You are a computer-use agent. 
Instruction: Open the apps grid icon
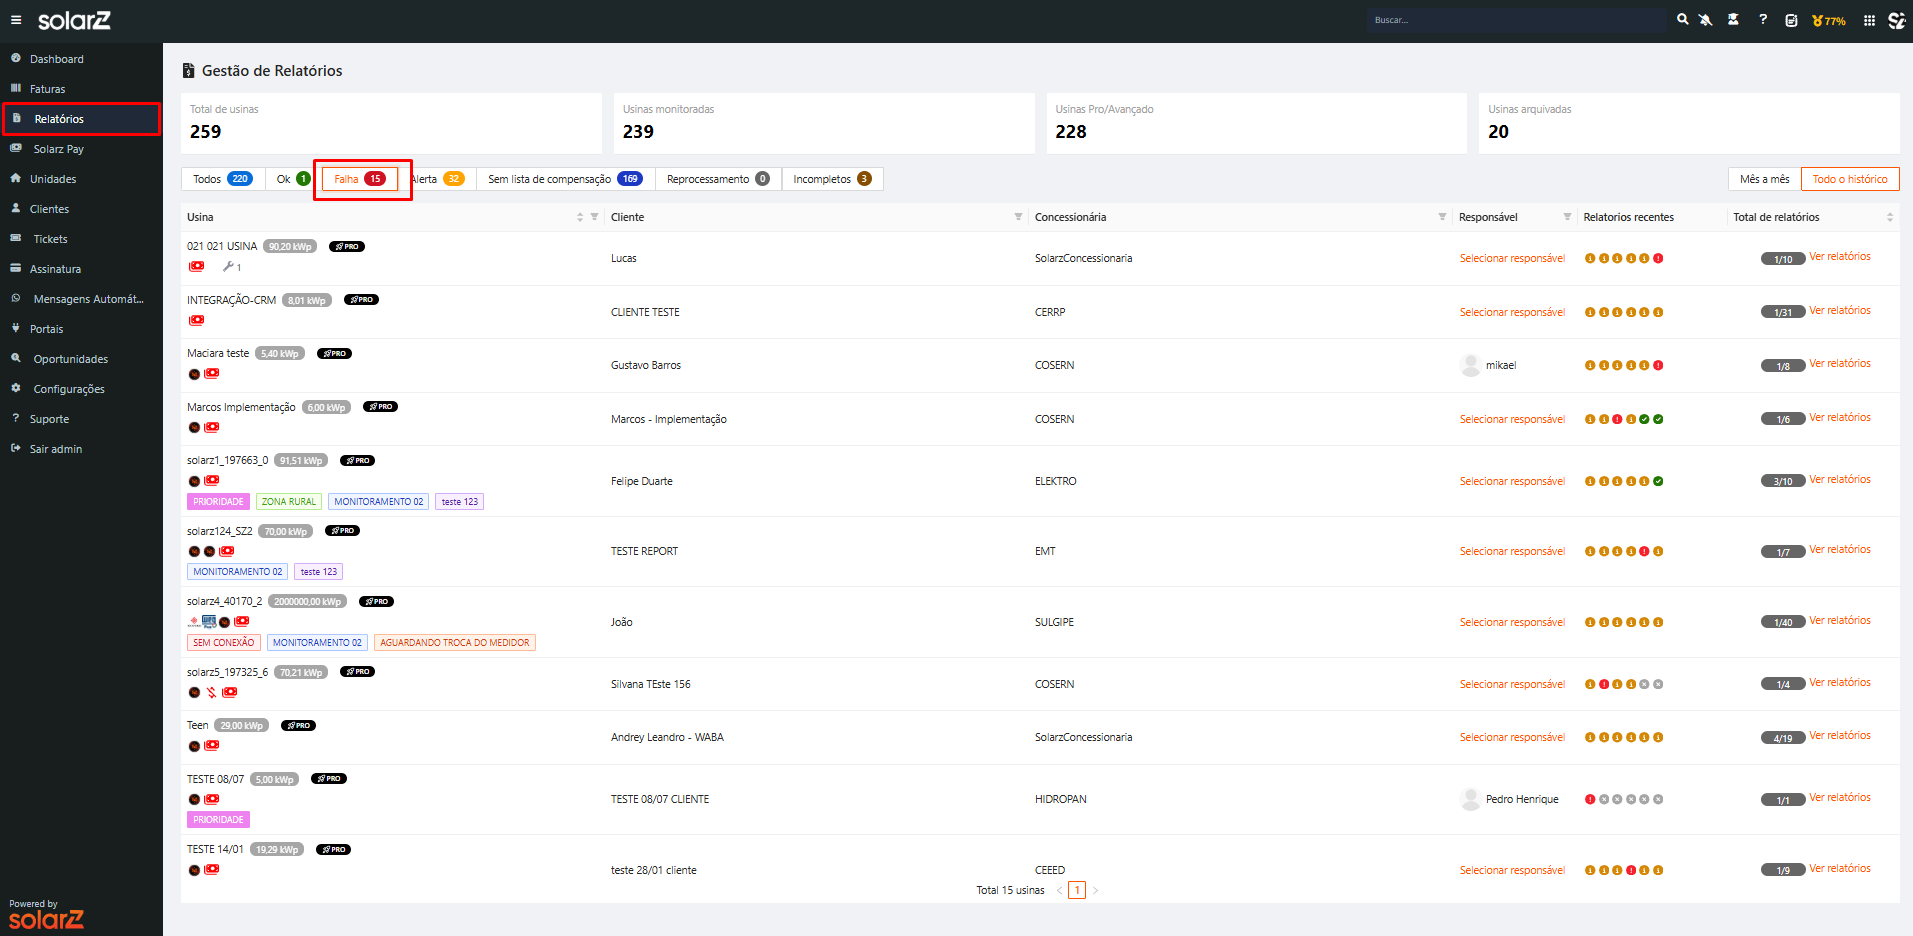pyautogui.click(x=1869, y=20)
